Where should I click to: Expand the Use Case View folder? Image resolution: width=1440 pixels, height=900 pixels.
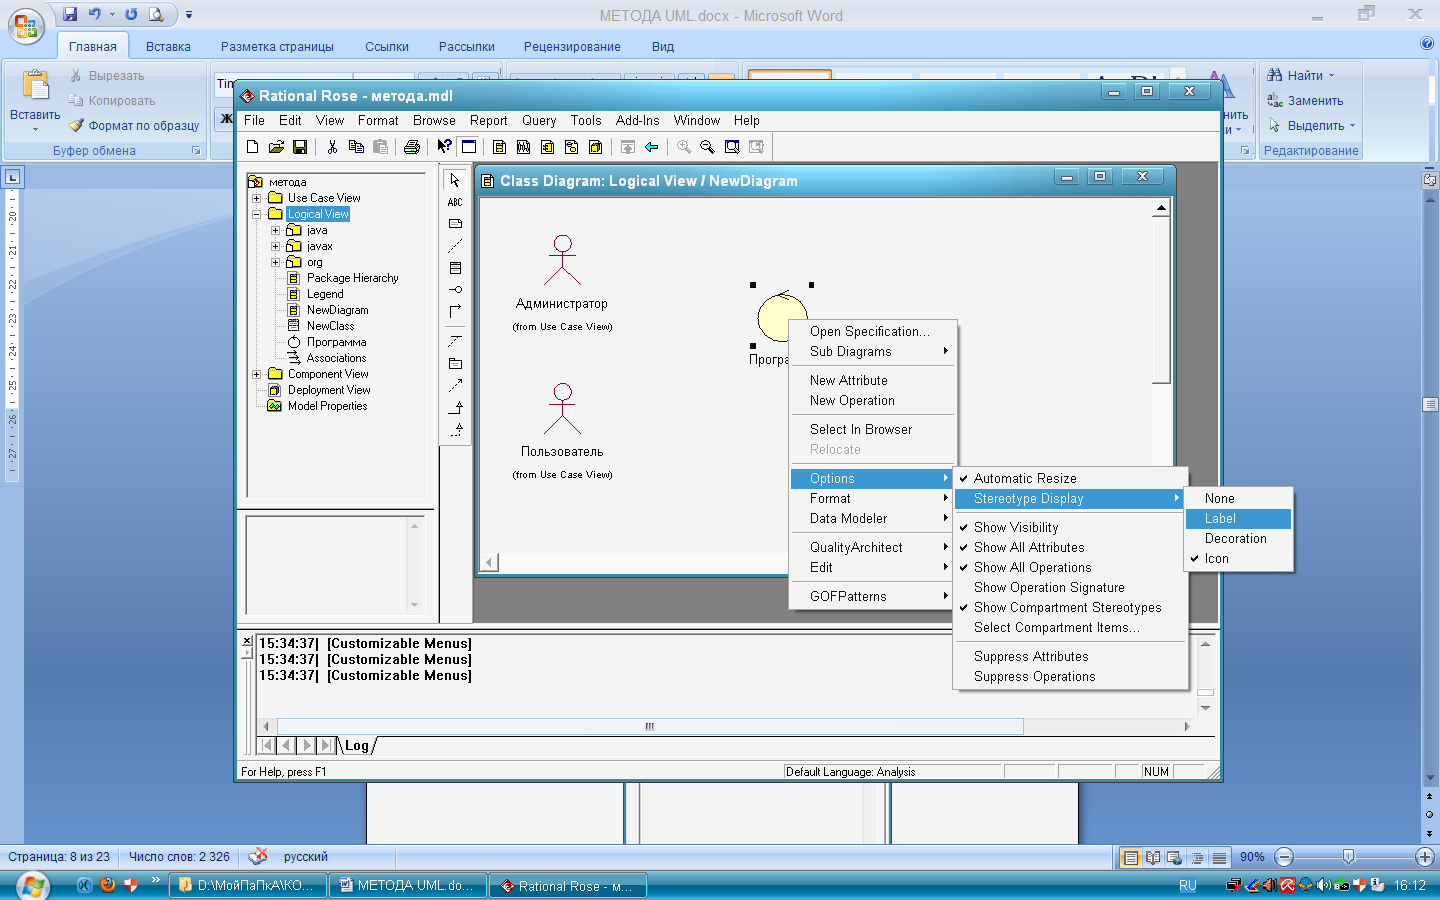tap(257, 198)
